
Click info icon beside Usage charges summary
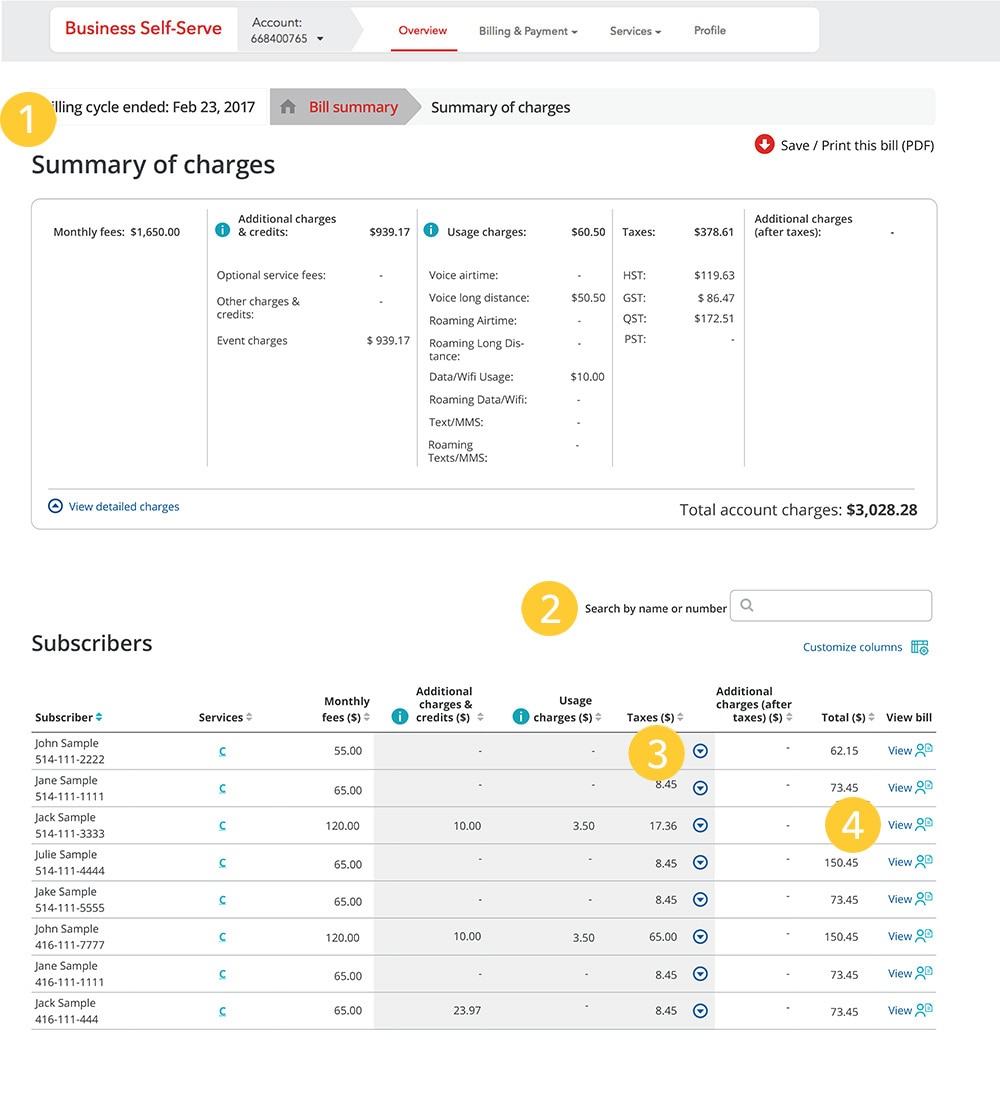[x=431, y=230]
